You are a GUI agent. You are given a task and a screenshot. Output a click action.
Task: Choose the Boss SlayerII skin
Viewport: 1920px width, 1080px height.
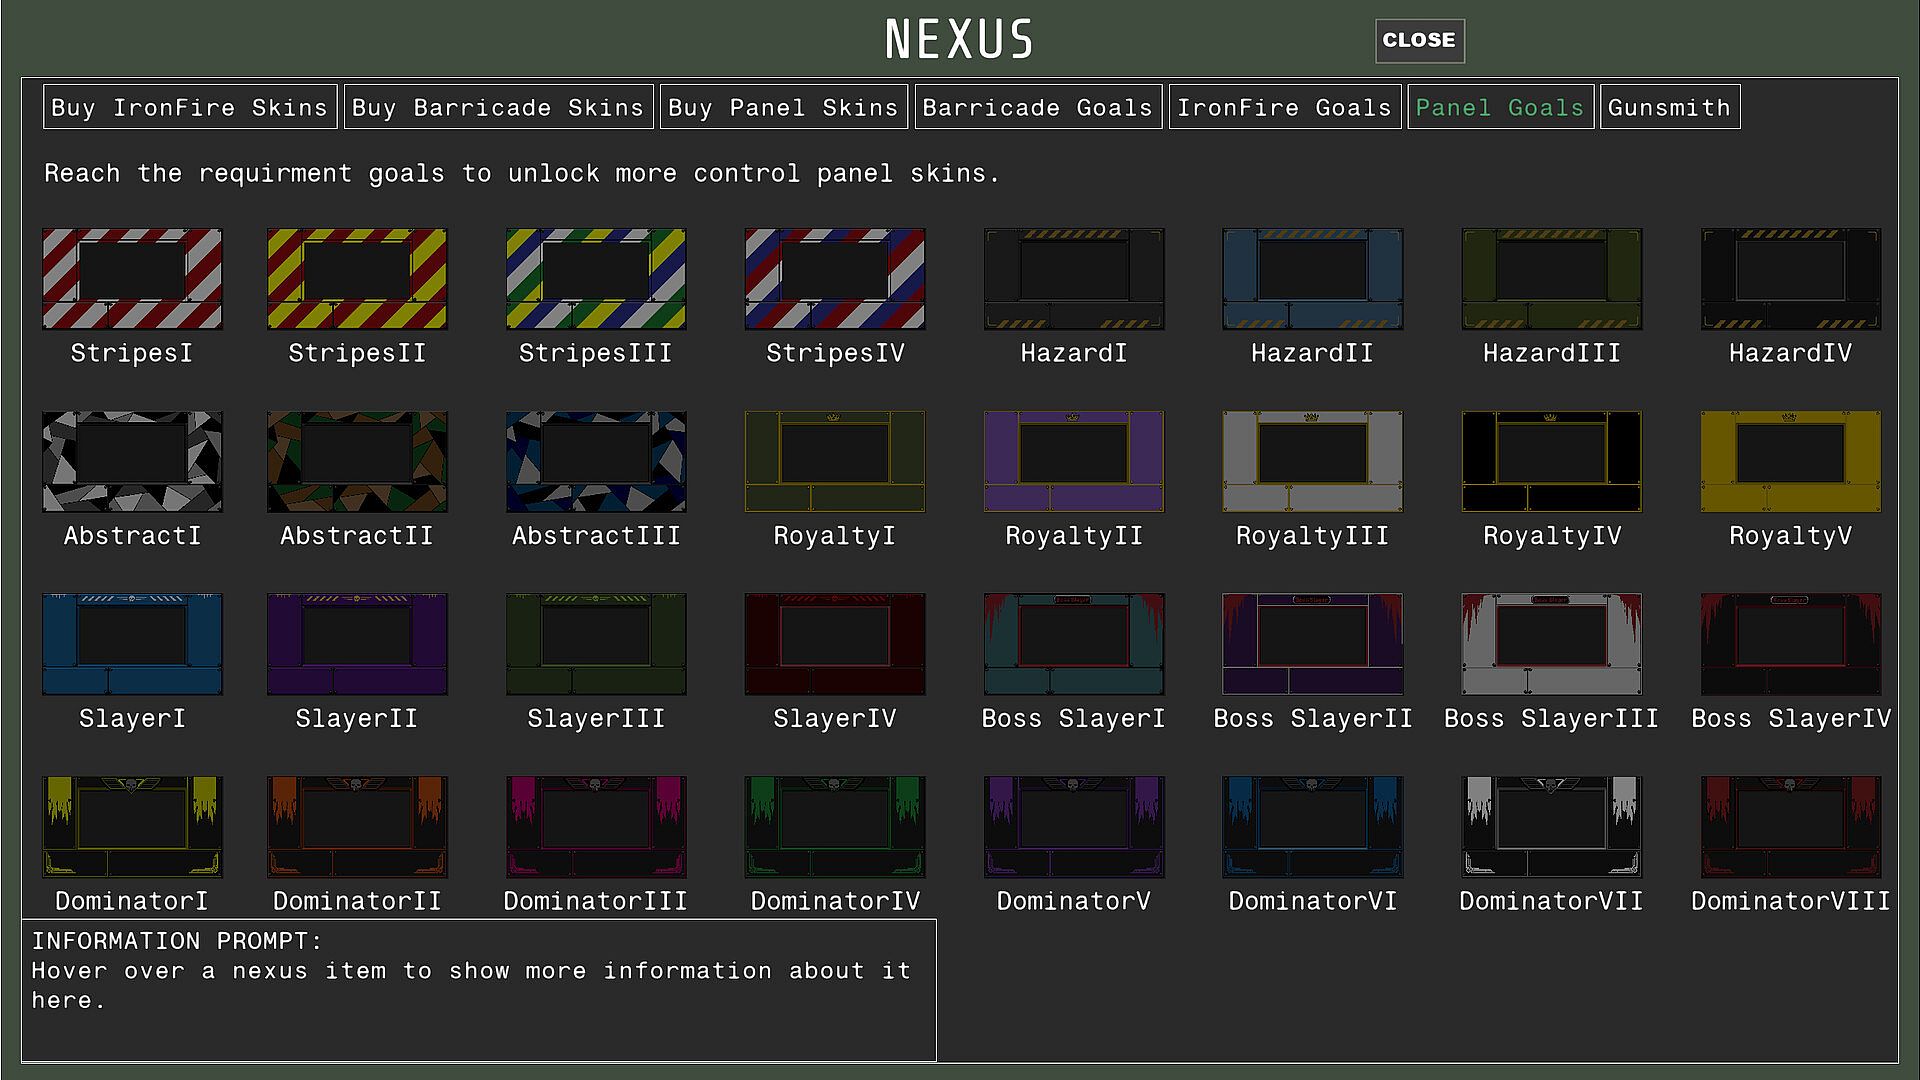click(x=1313, y=645)
